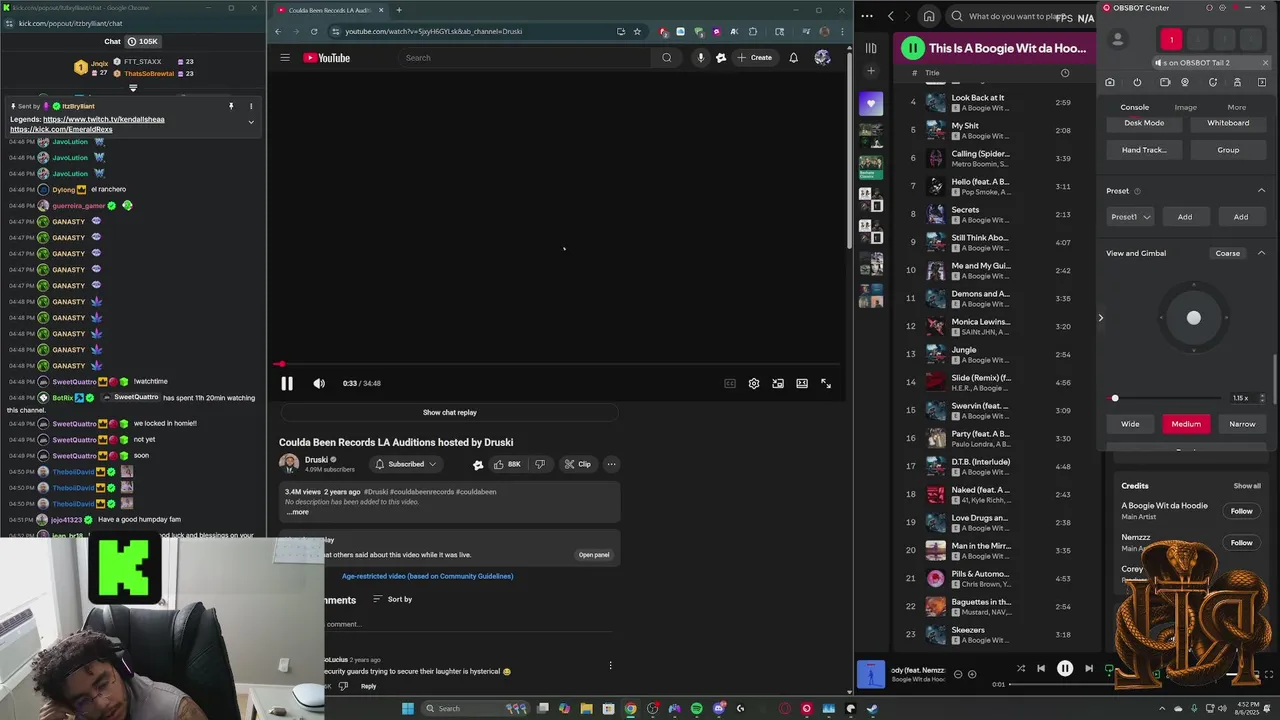Image resolution: width=1280 pixels, height=720 pixels.
Task: Toggle Spotify shuffle
Action: (1021, 669)
